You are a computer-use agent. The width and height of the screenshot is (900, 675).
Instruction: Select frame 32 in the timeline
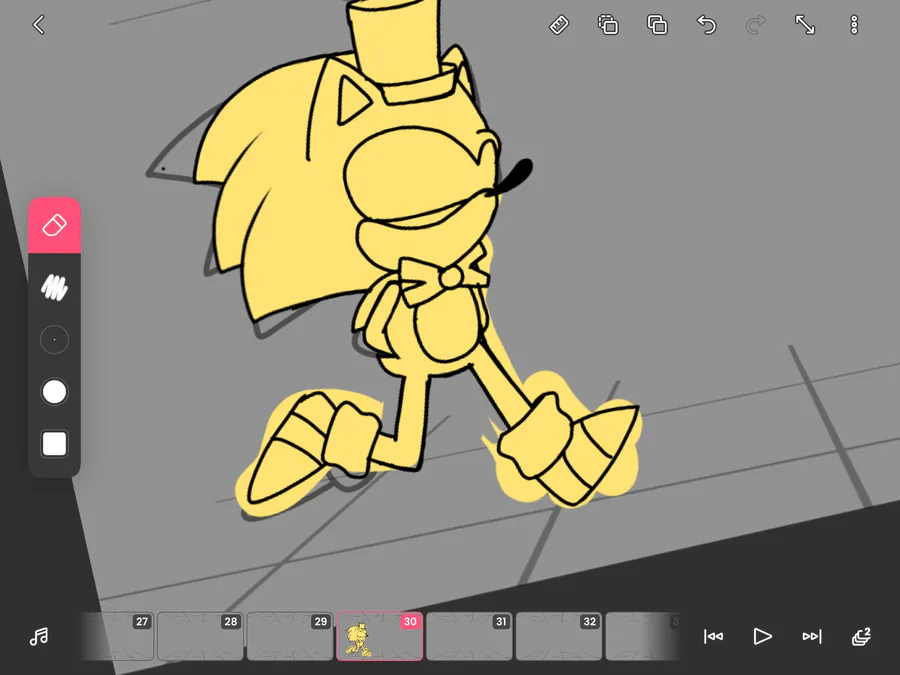558,636
